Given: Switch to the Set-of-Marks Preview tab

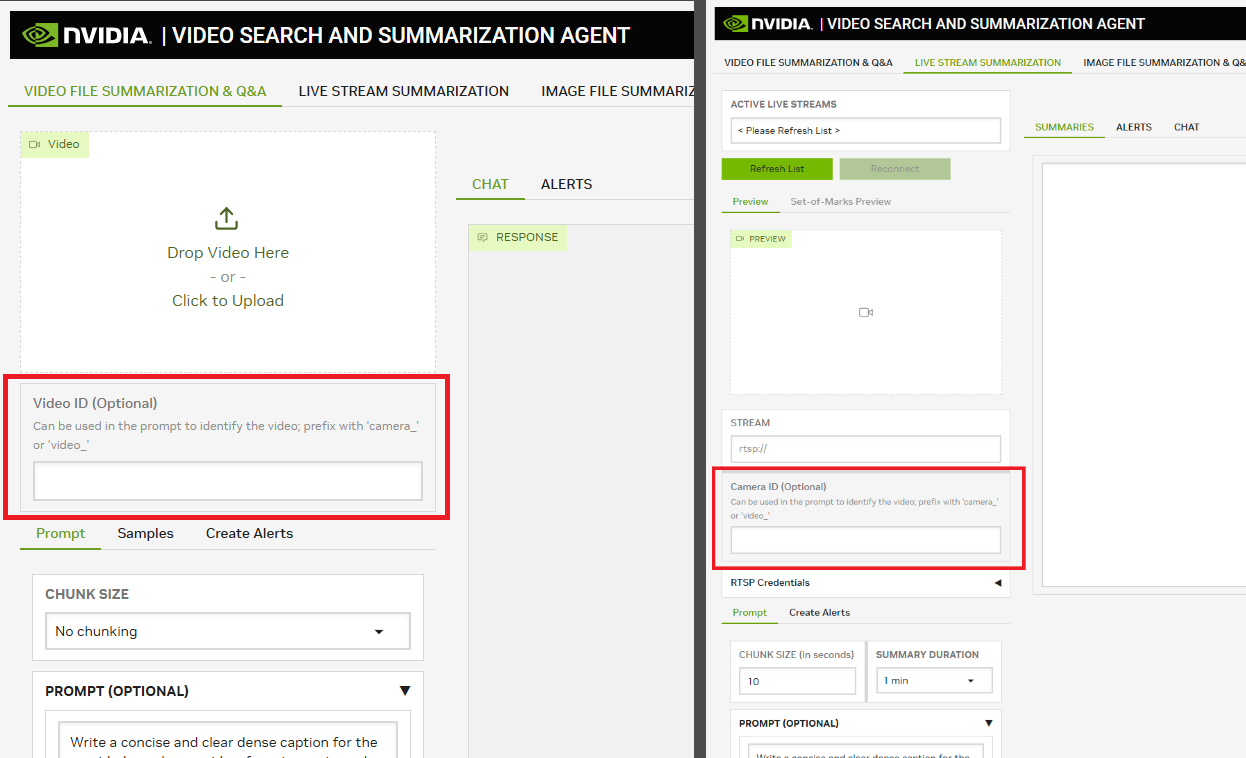Looking at the screenshot, I should (x=840, y=201).
